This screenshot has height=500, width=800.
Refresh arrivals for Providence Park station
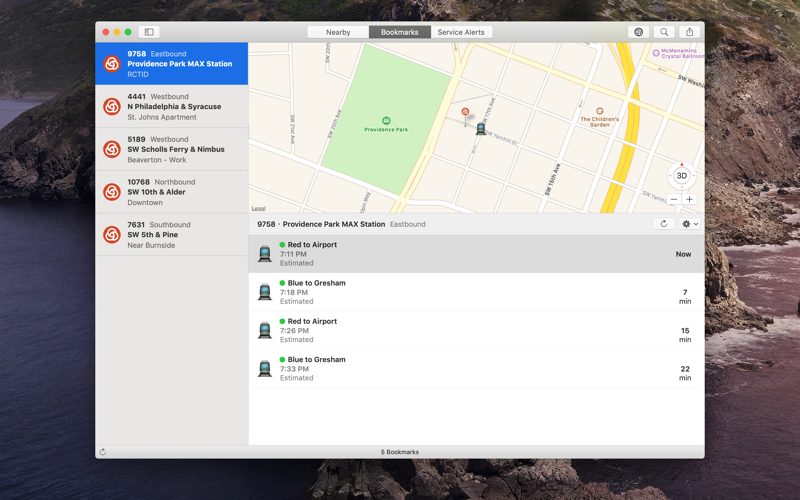(663, 224)
